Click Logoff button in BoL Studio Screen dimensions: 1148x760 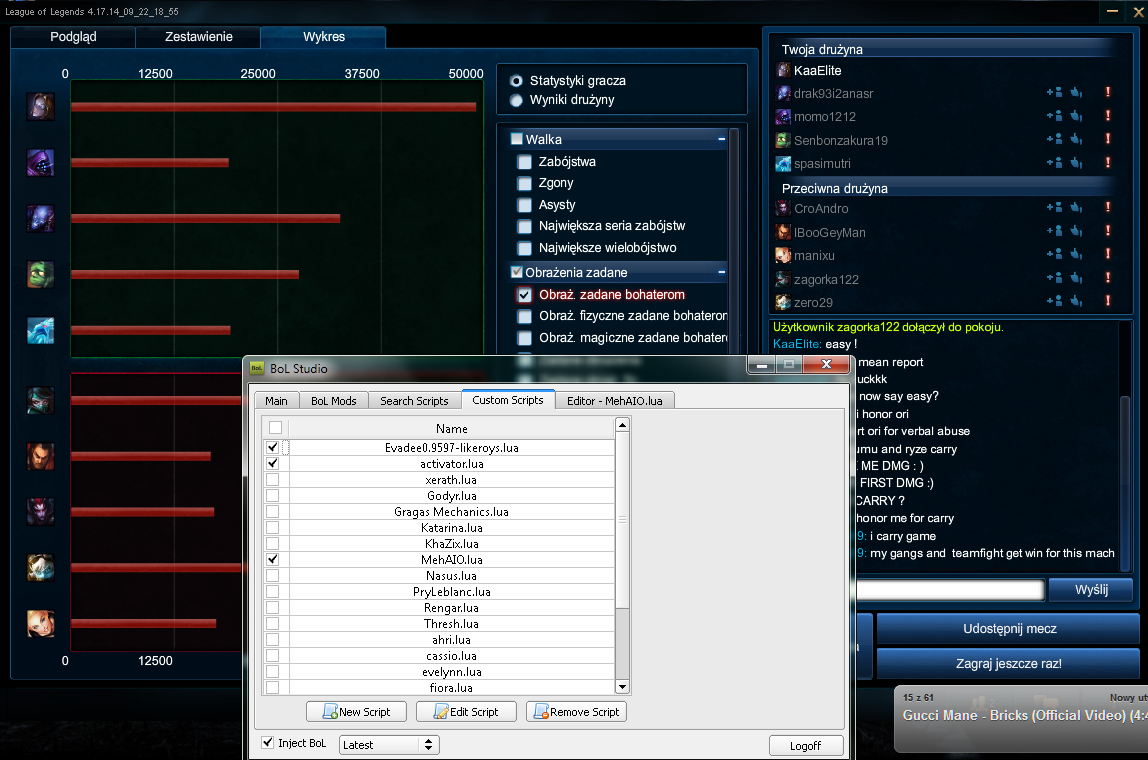[x=805, y=745]
